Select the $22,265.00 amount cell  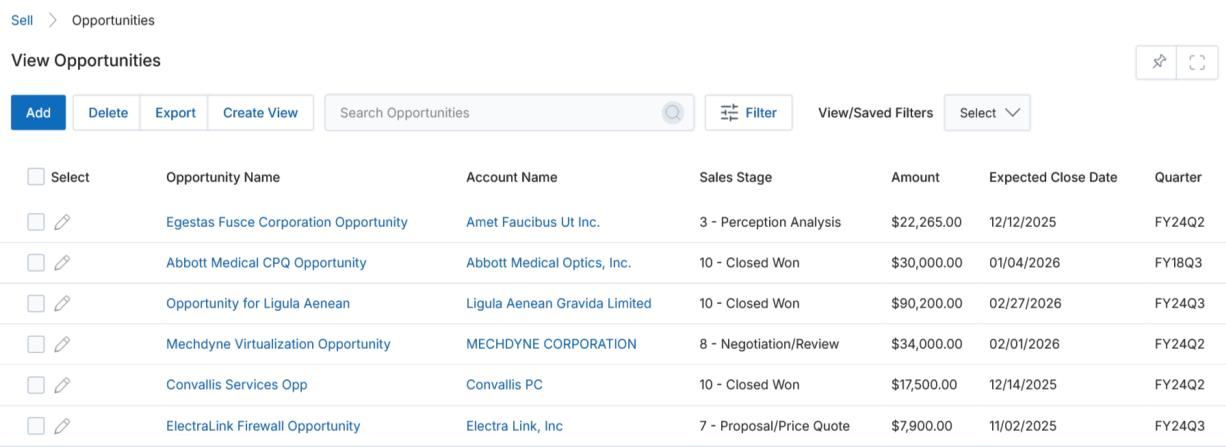pos(927,222)
